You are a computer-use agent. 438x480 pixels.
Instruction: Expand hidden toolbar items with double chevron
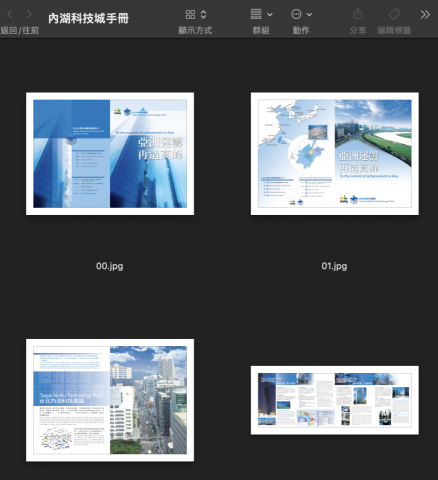[425, 14]
